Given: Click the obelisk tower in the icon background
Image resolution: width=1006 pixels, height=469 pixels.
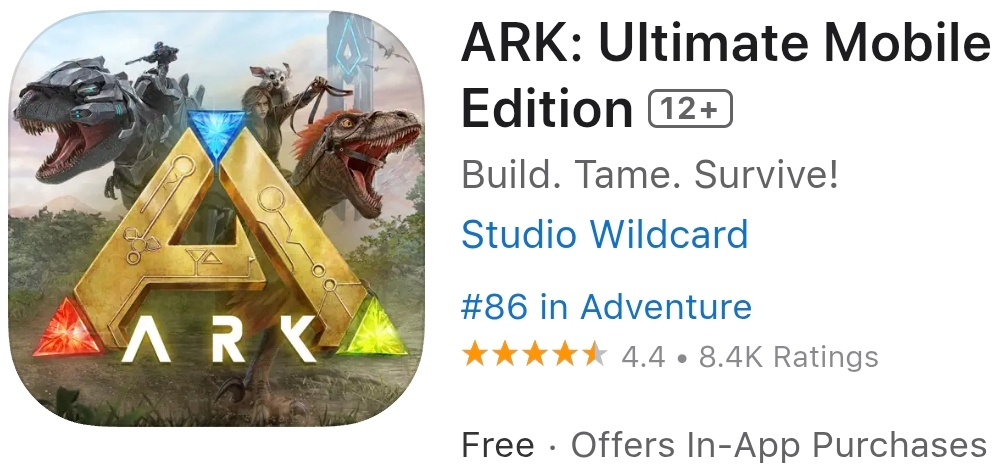Looking at the screenshot, I should 350,51.
